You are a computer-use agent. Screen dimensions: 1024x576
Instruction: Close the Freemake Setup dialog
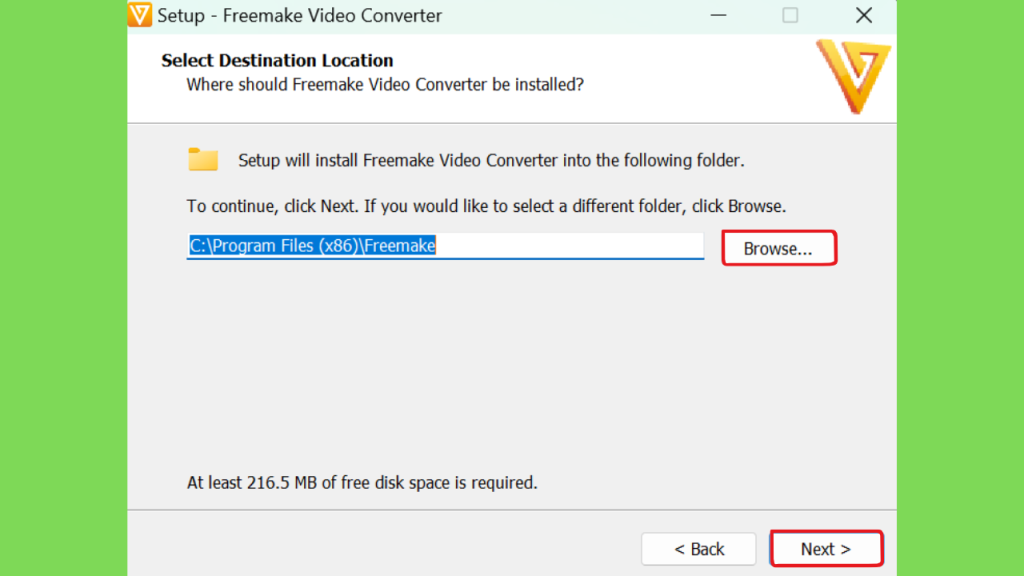864,15
